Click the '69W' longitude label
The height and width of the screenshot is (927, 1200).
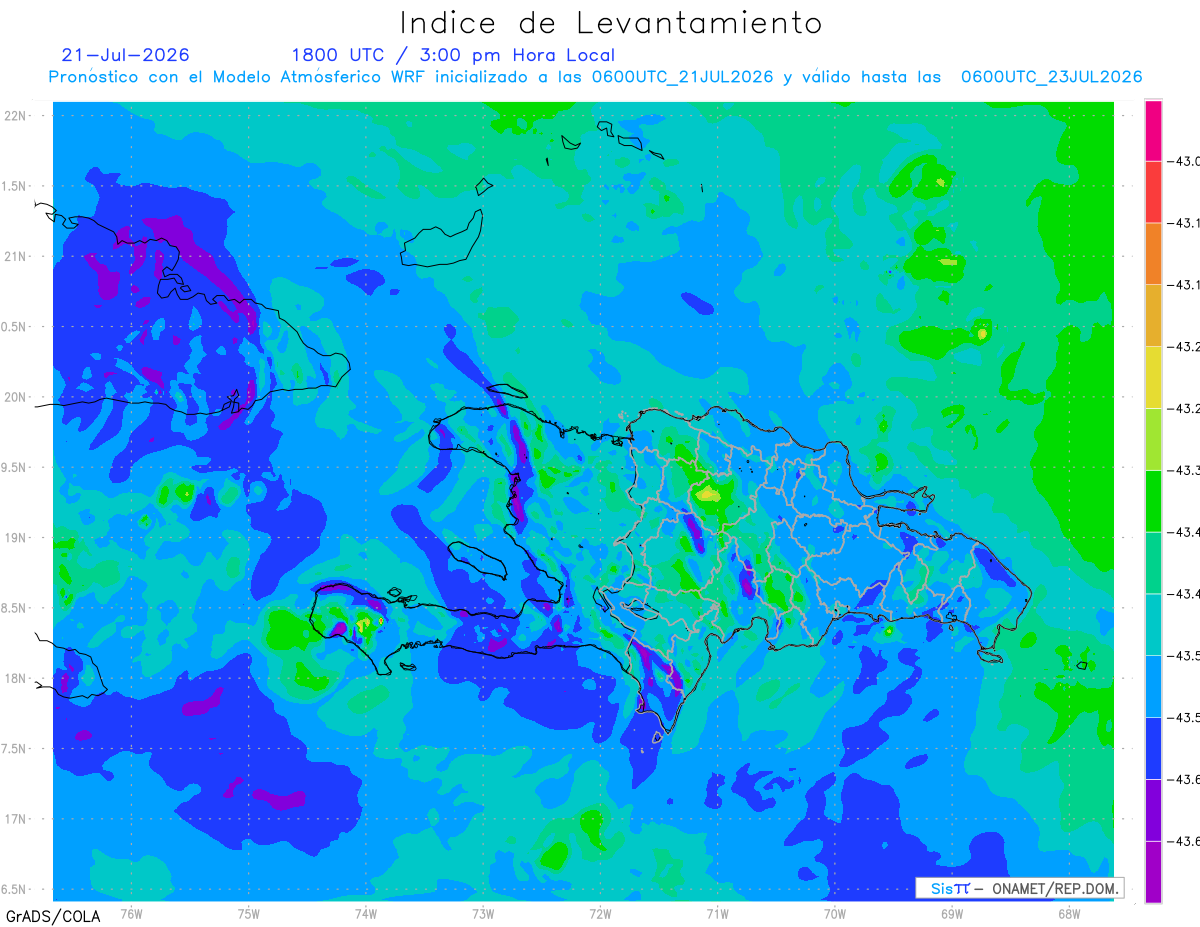[952, 913]
